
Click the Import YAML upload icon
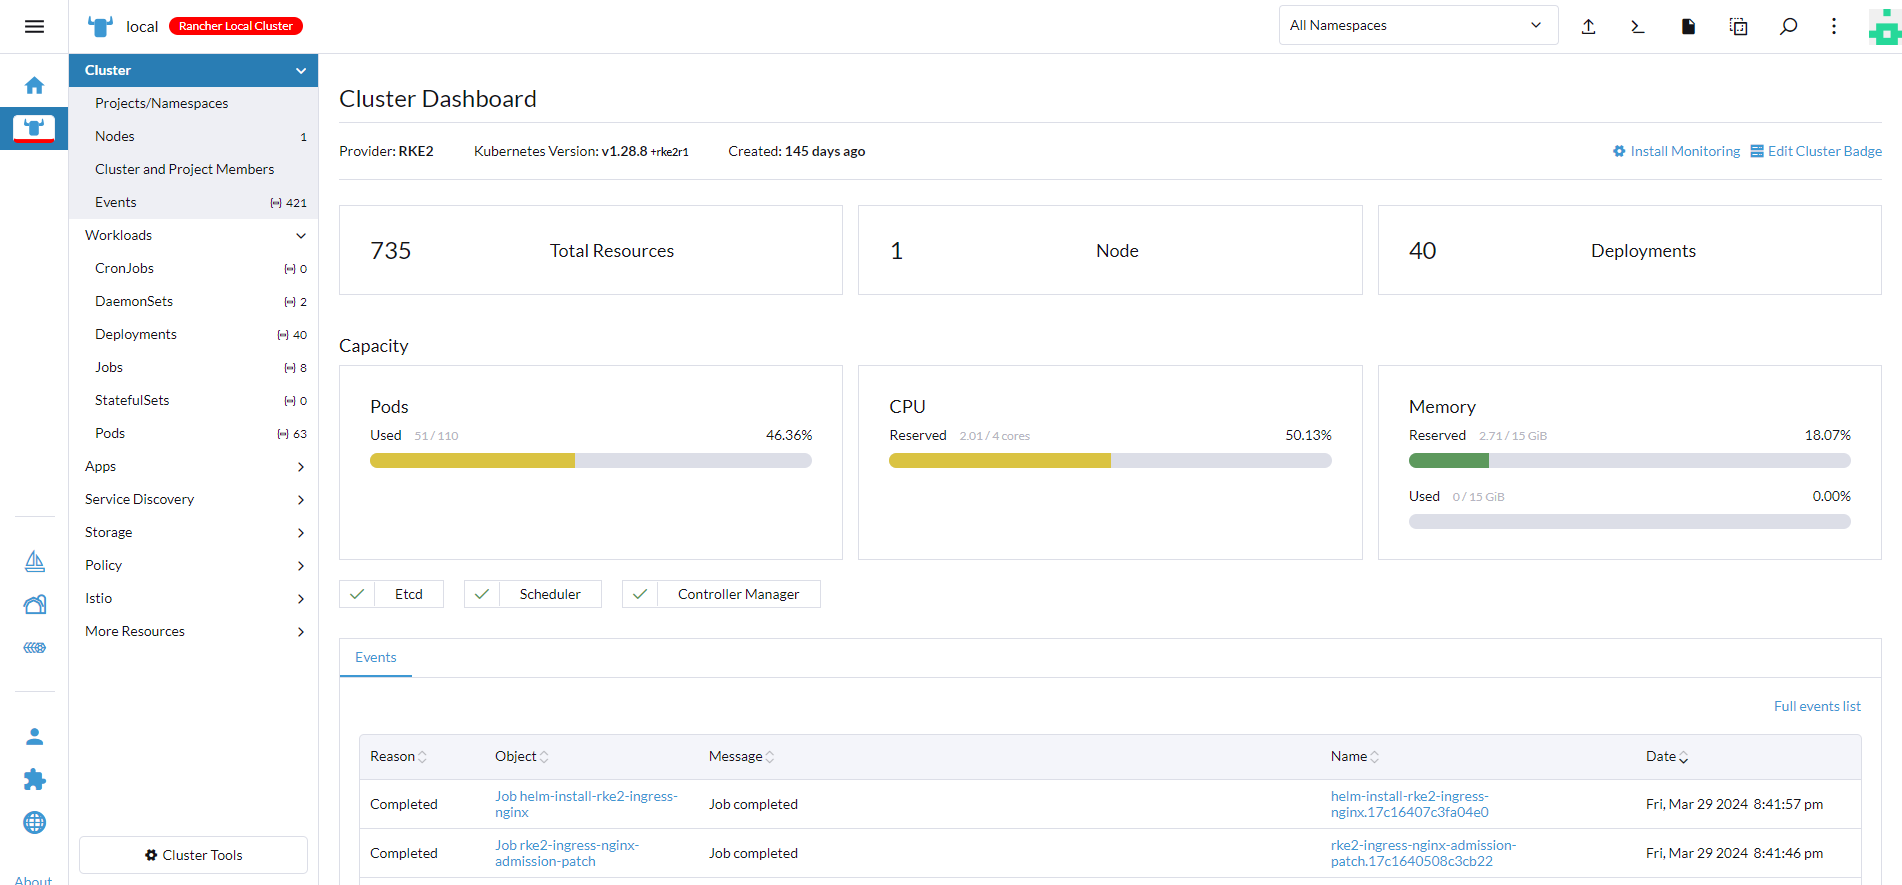(1588, 26)
